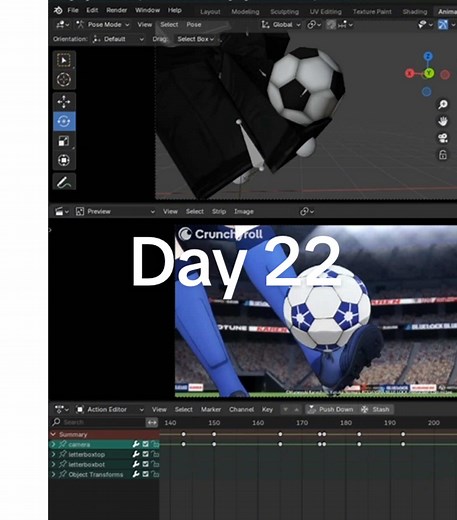This screenshot has width=457, height=520.
Task: Open the Render menu
Action: pos(116,10)
